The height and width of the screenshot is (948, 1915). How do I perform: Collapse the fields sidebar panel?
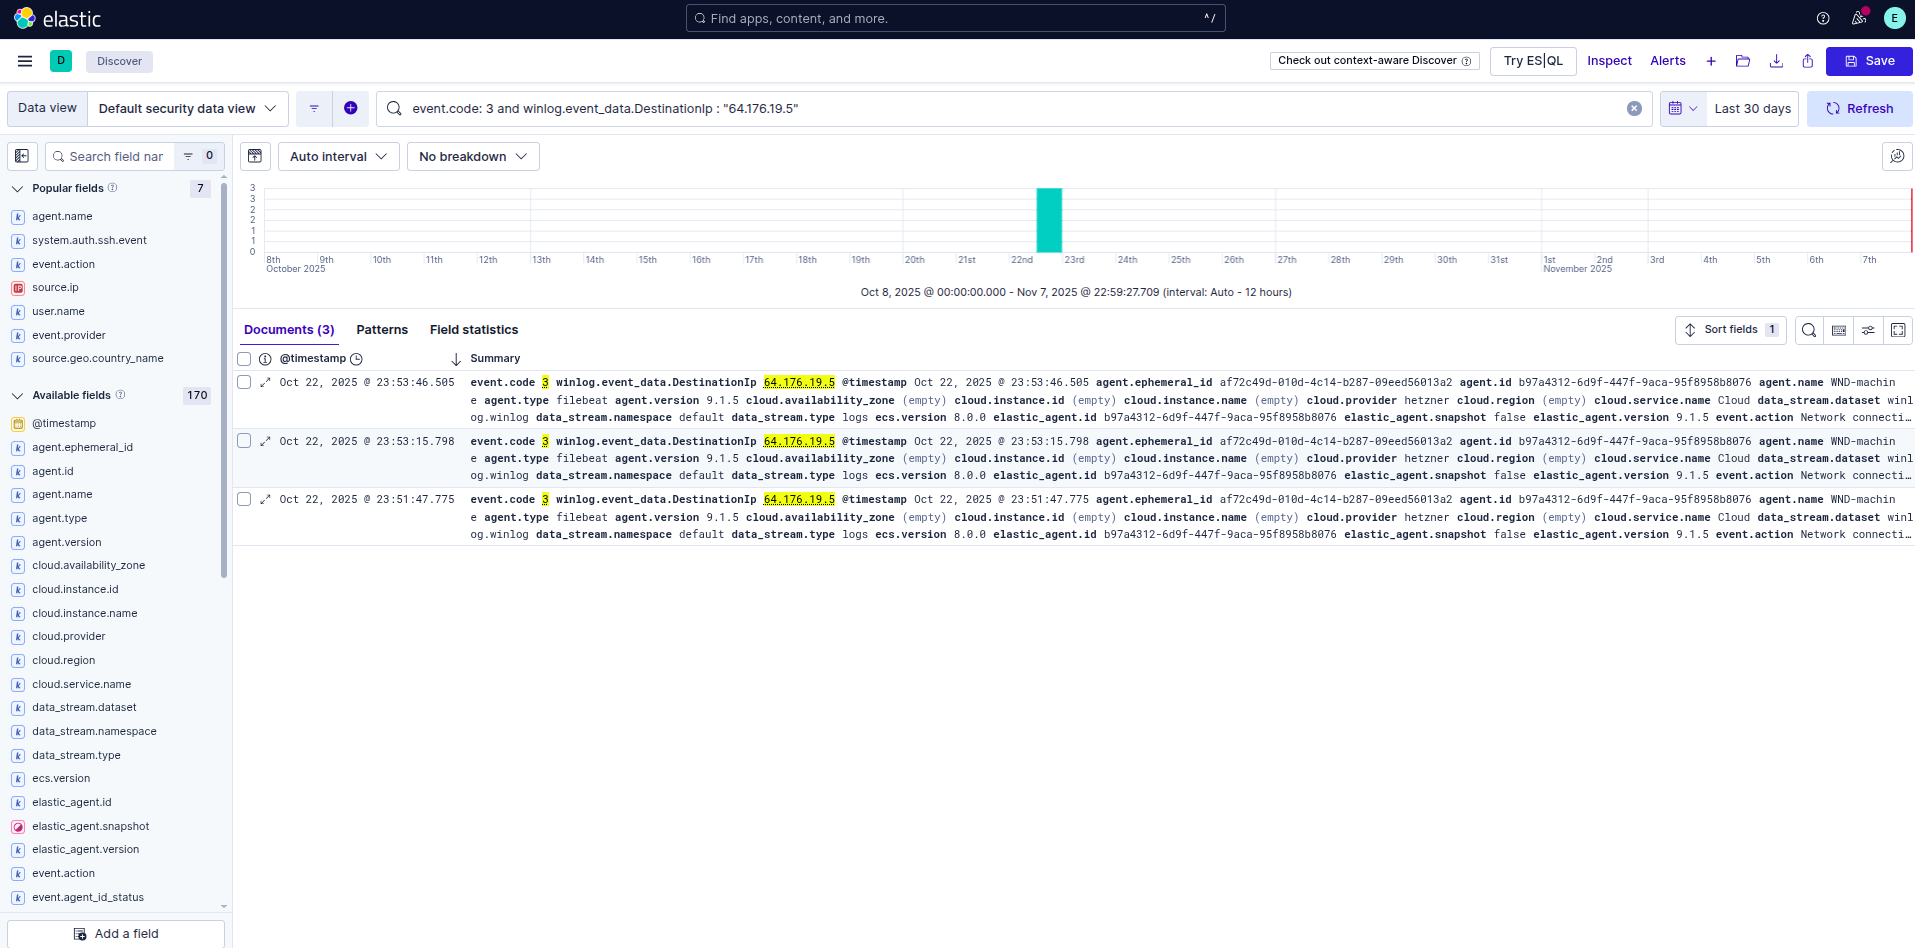pyautogui.click(x=21, y=156)
